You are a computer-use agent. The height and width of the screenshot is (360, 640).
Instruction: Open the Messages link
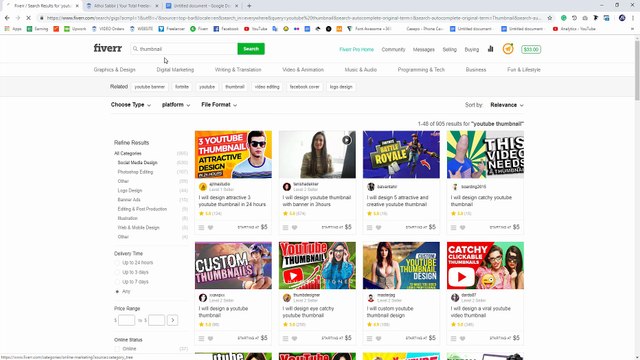pyautogui.click(x=424, y=49)
